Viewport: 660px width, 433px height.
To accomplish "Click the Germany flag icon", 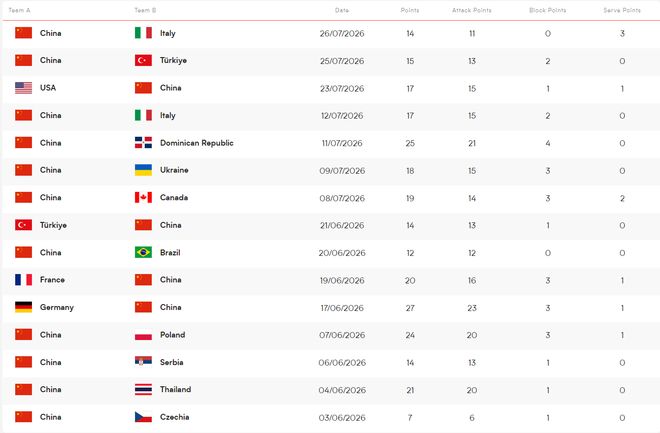I will point(24,307).
